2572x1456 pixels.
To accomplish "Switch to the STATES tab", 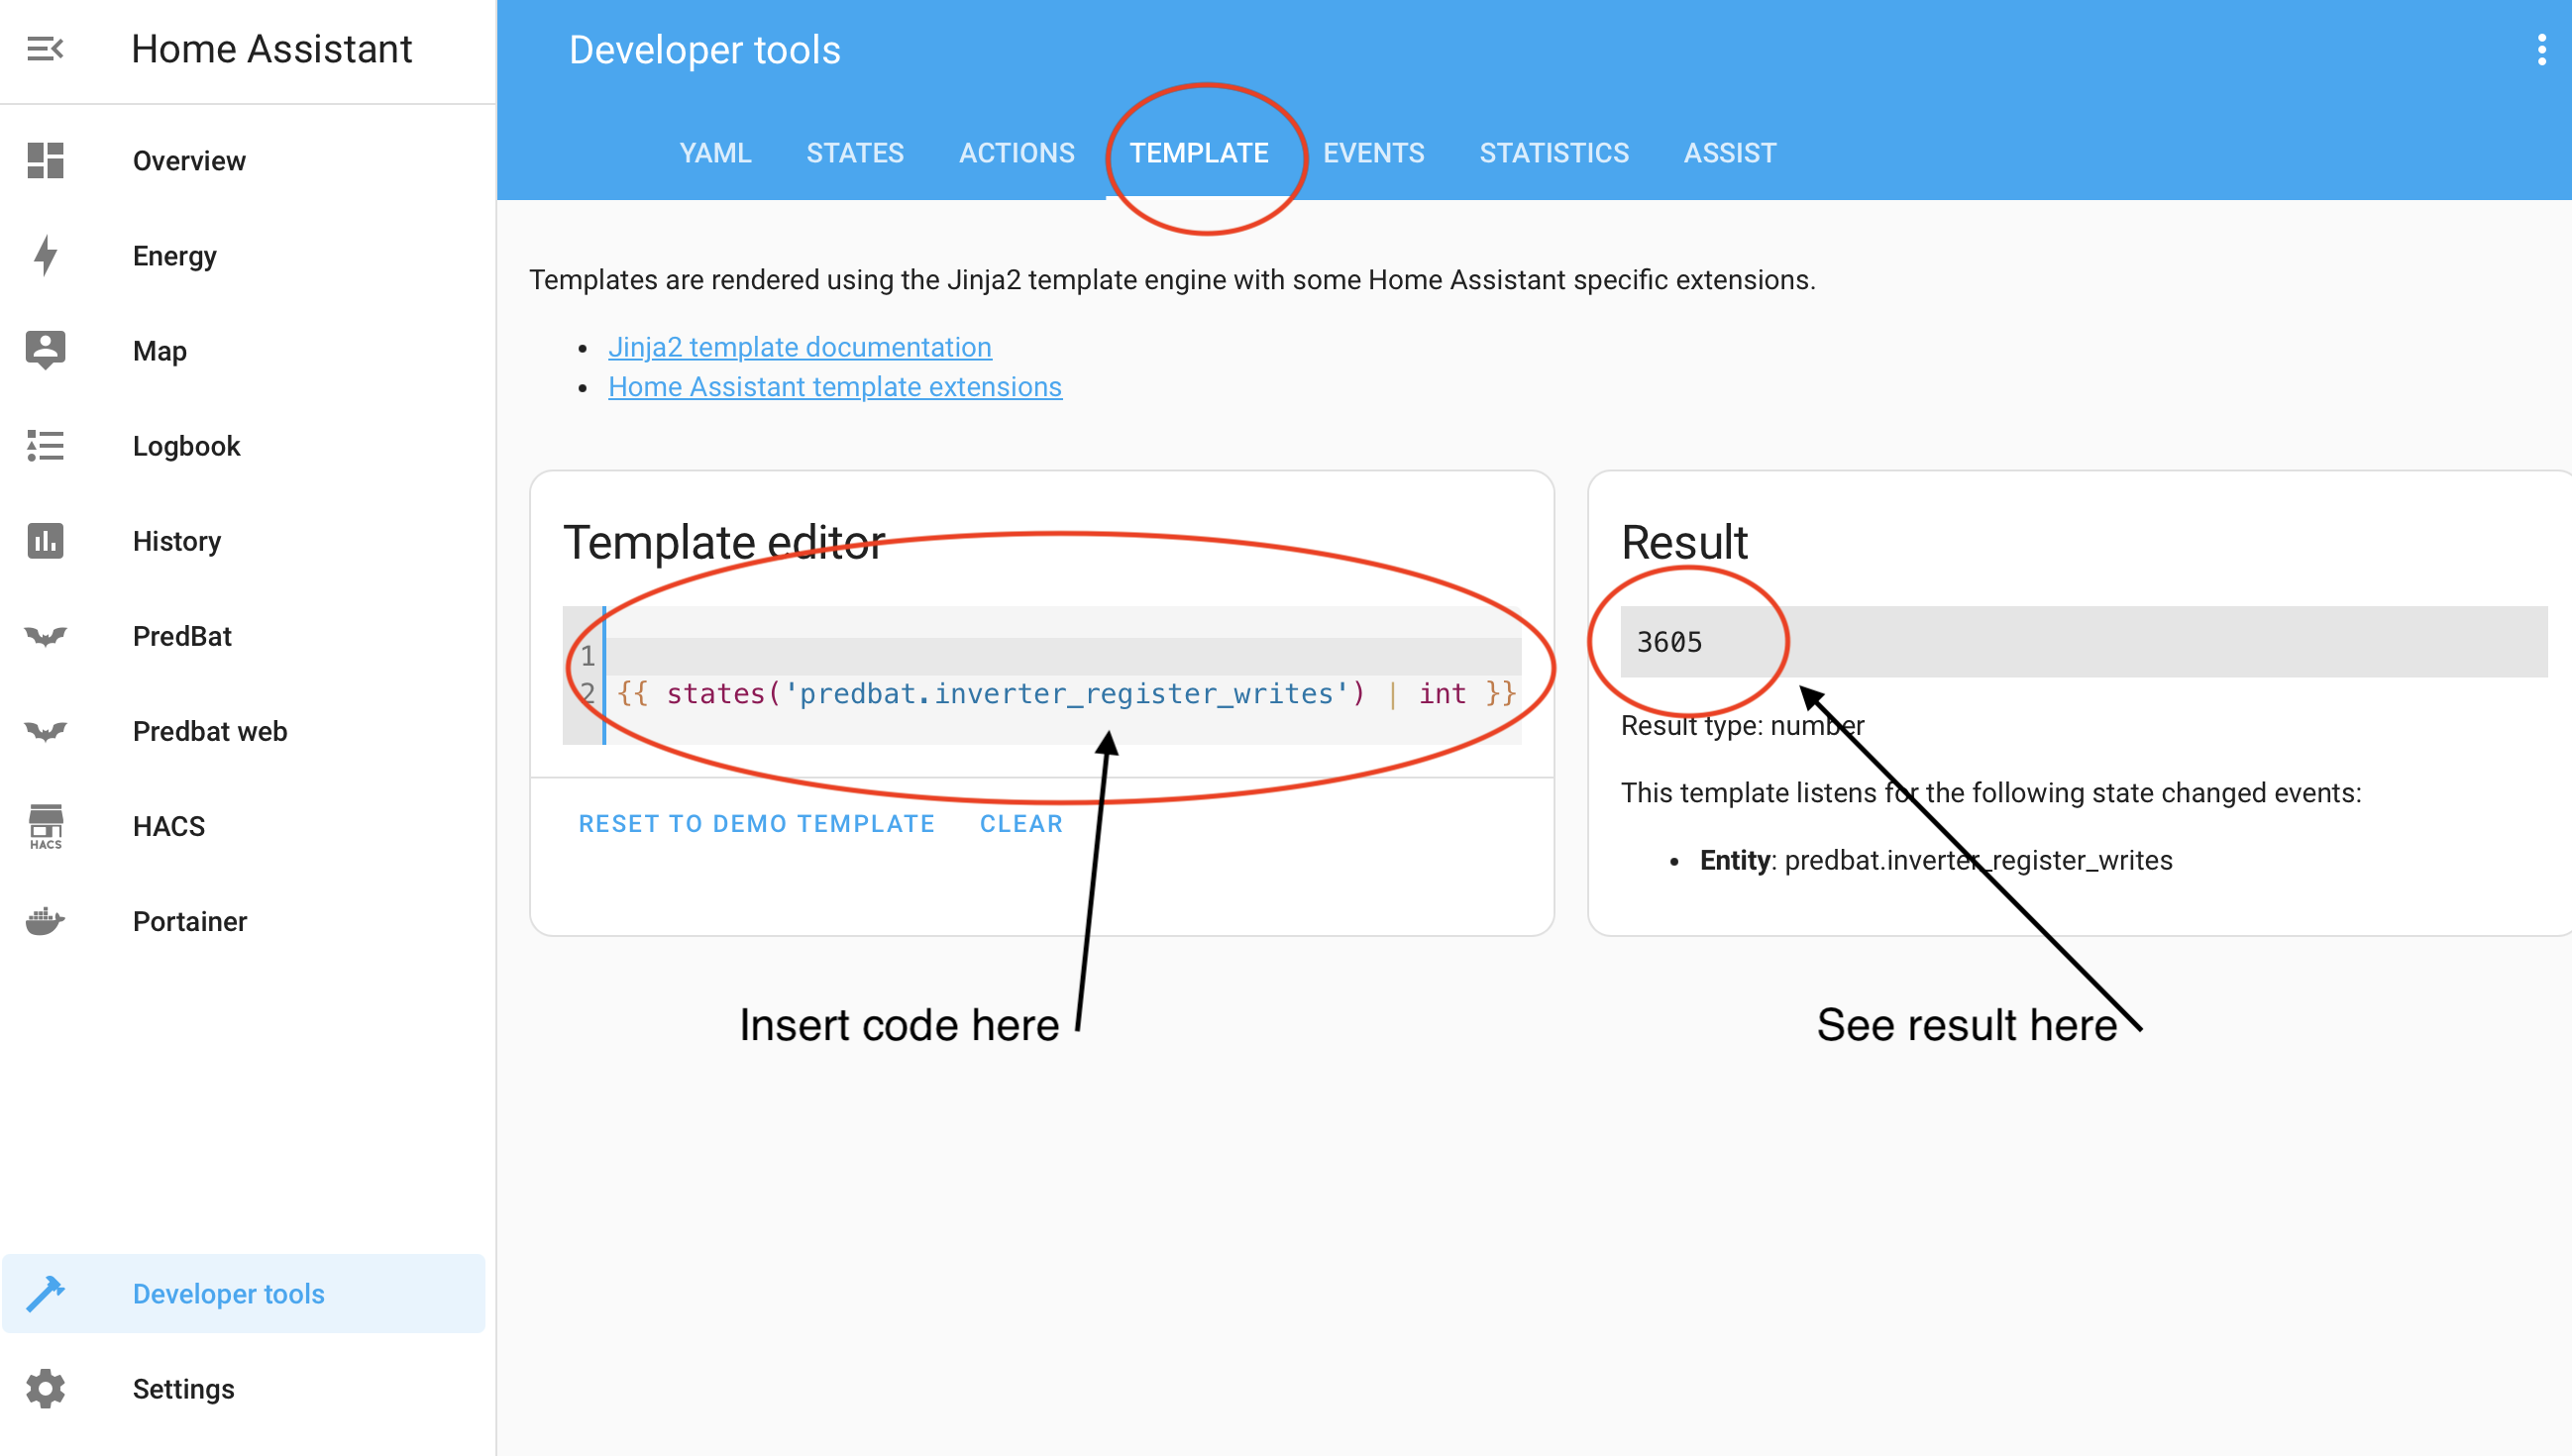I will pos(855,153).
